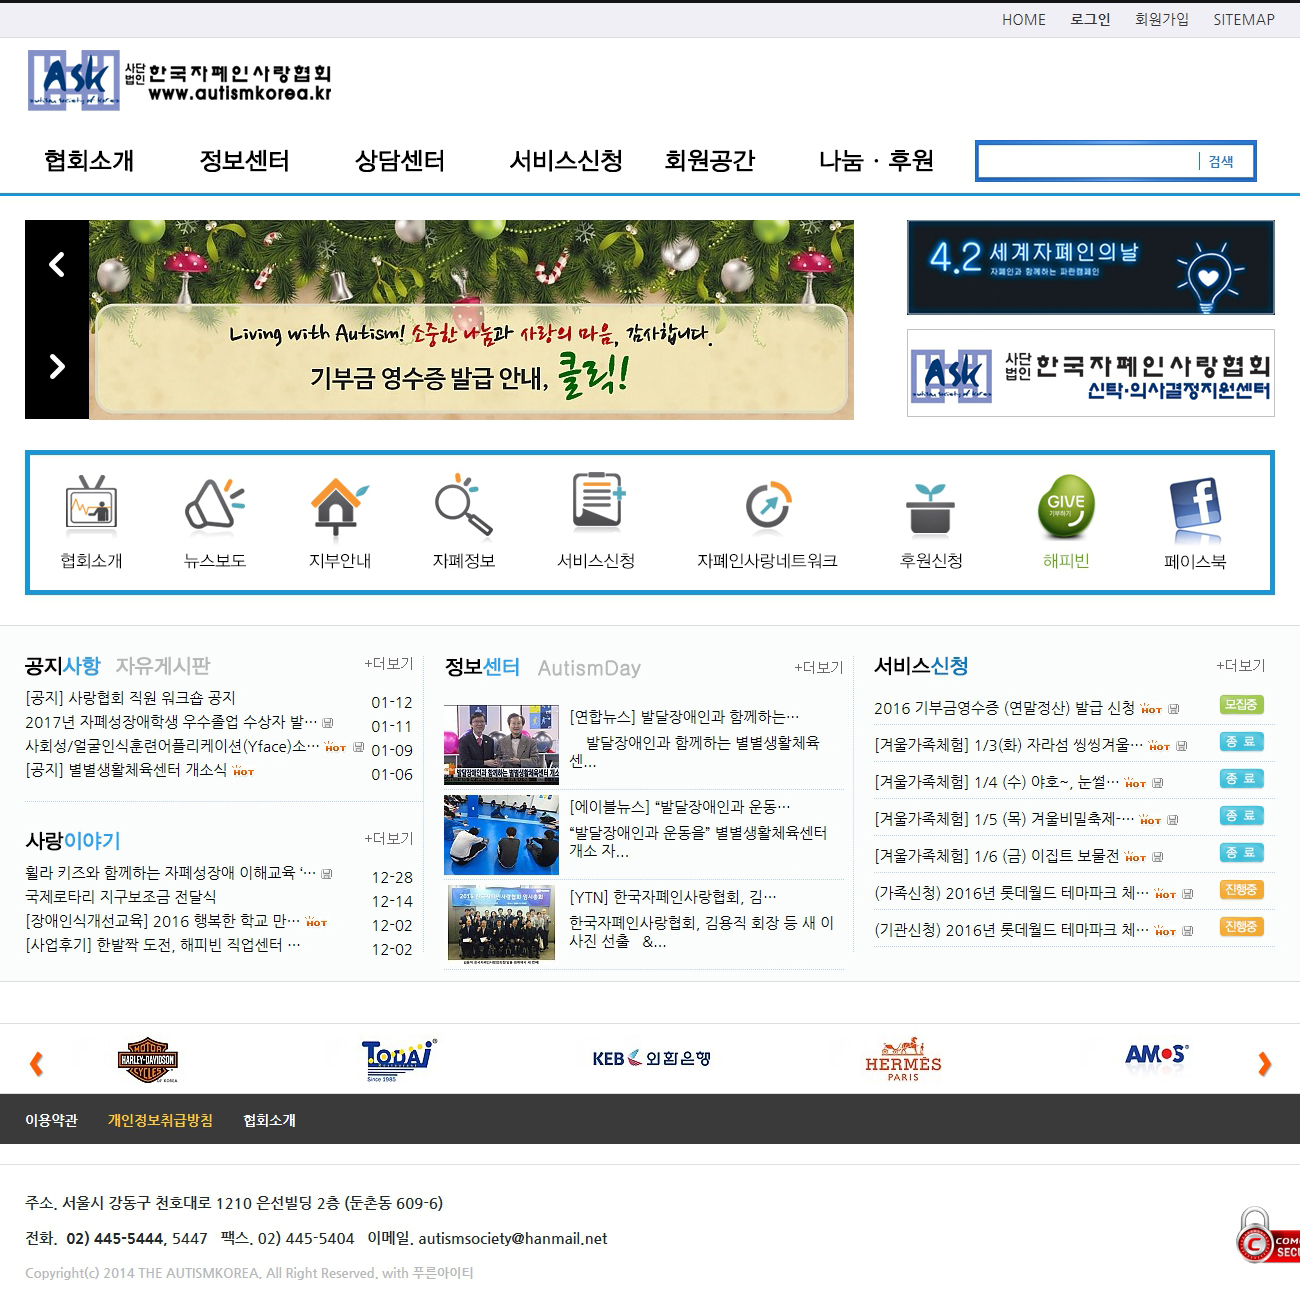This screenshot has height=1300, width=1300.
Task: Expand 서비스신청 list with 더보기
Action: (1241, 666)
